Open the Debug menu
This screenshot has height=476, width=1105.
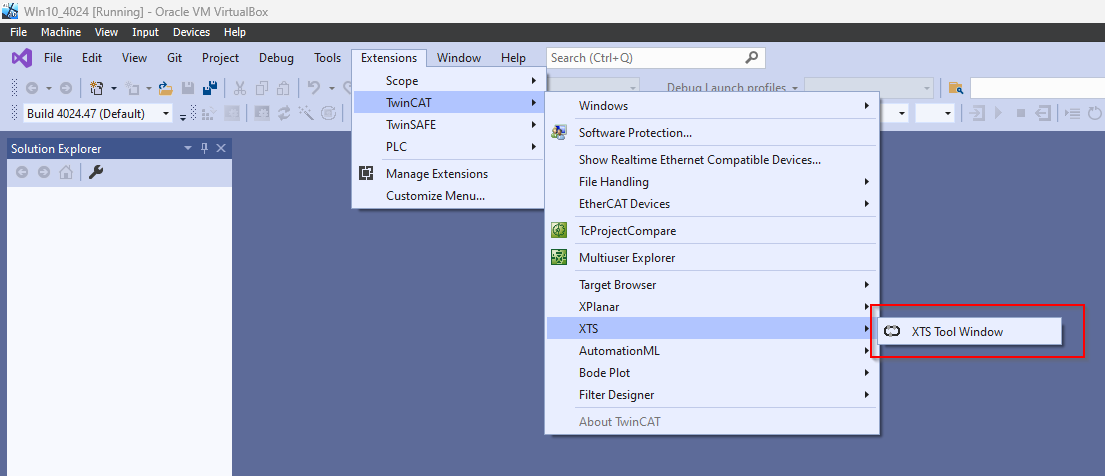pyautogui.click(x=276, y=58)
